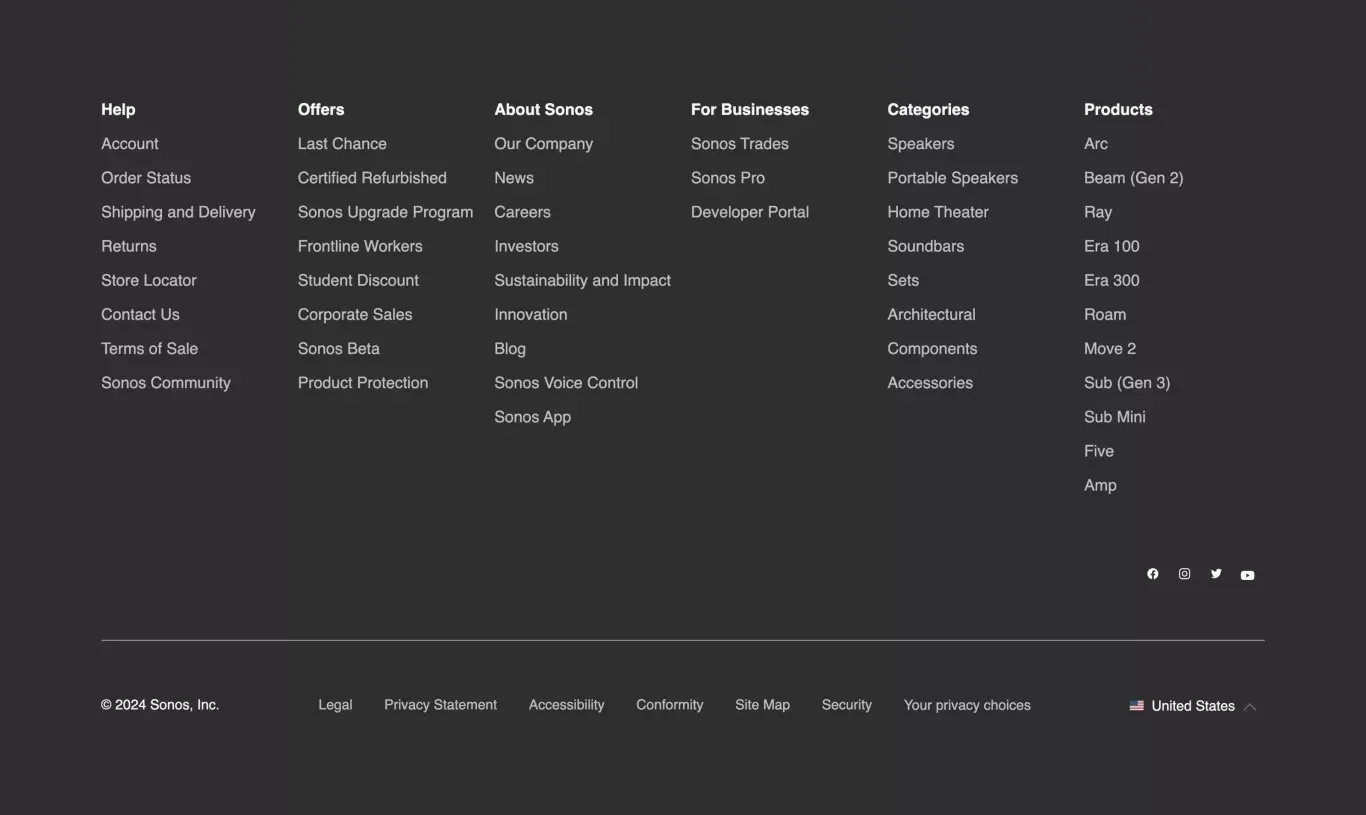Open Accessibility footer link

click(x=567, y=705)
